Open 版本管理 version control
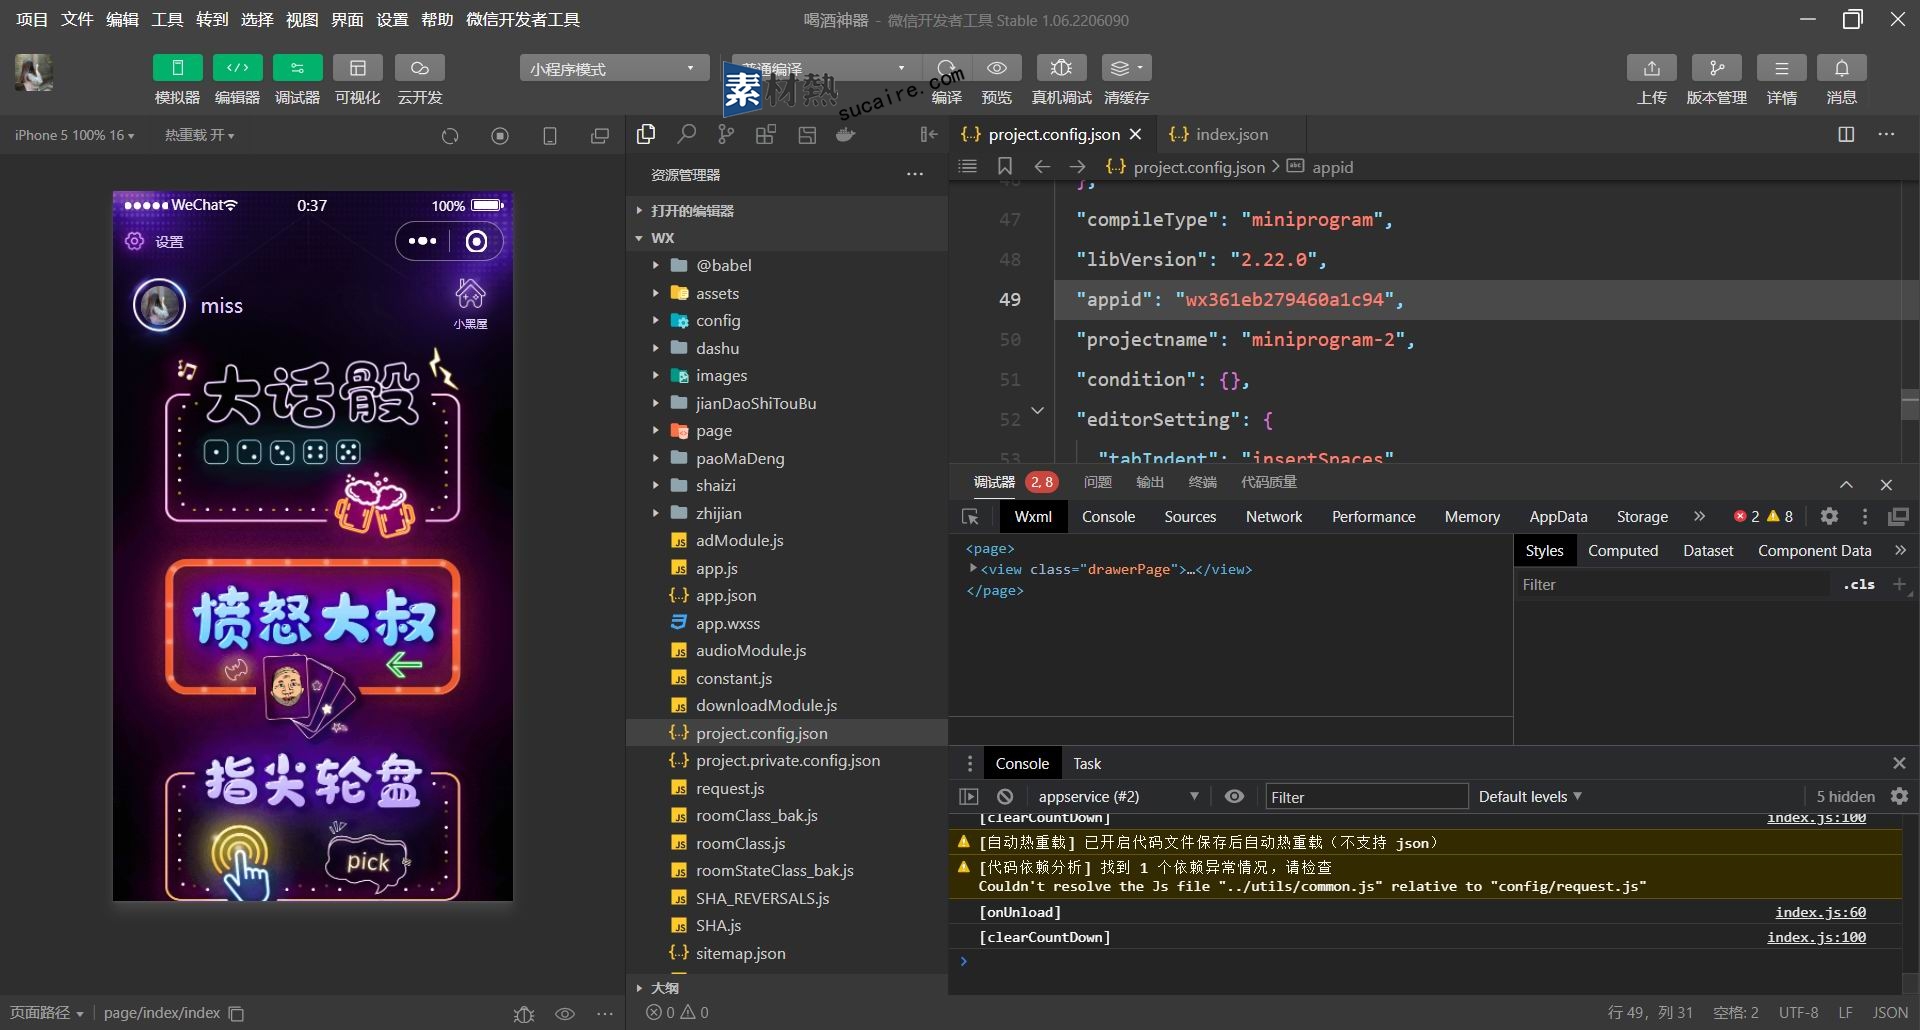1920x1030 pixels. pos(1717,68)
